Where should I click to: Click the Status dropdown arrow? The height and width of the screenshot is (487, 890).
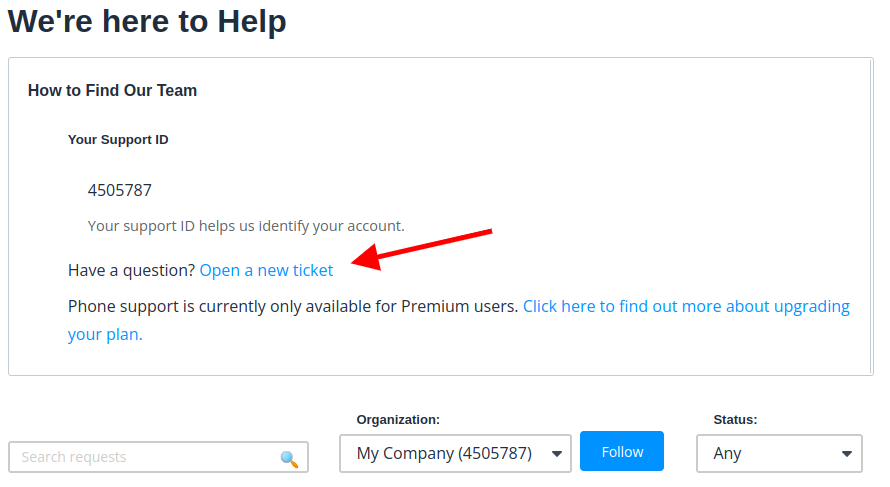pos(848,454)
